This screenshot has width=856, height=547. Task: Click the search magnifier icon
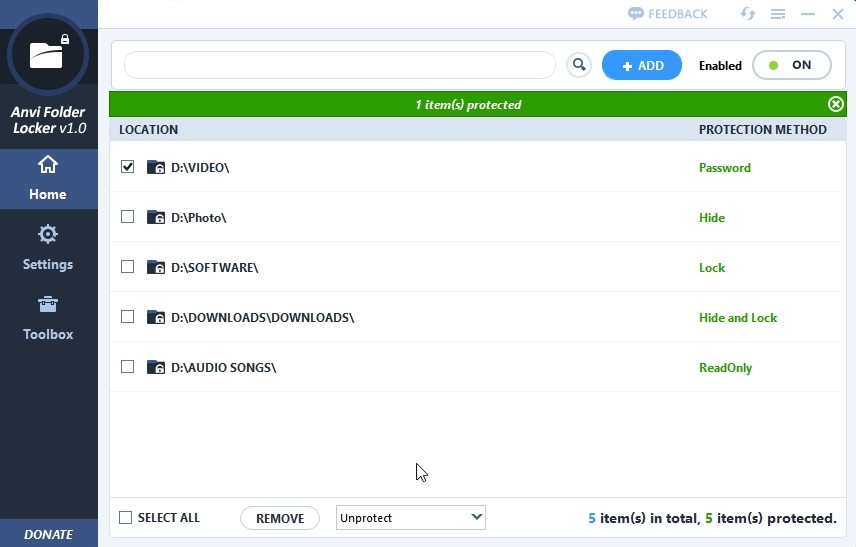[578, 66]
